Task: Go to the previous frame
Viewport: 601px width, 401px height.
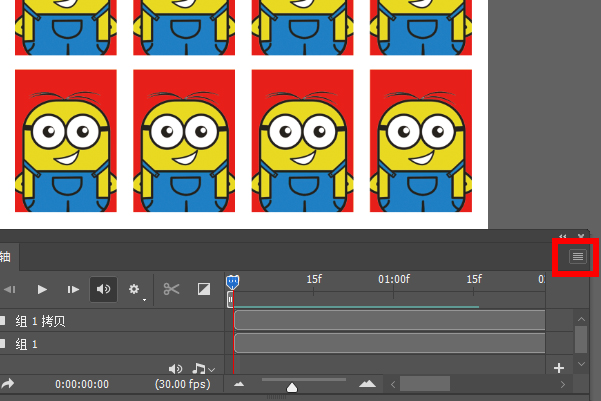Action: [10, 289]
